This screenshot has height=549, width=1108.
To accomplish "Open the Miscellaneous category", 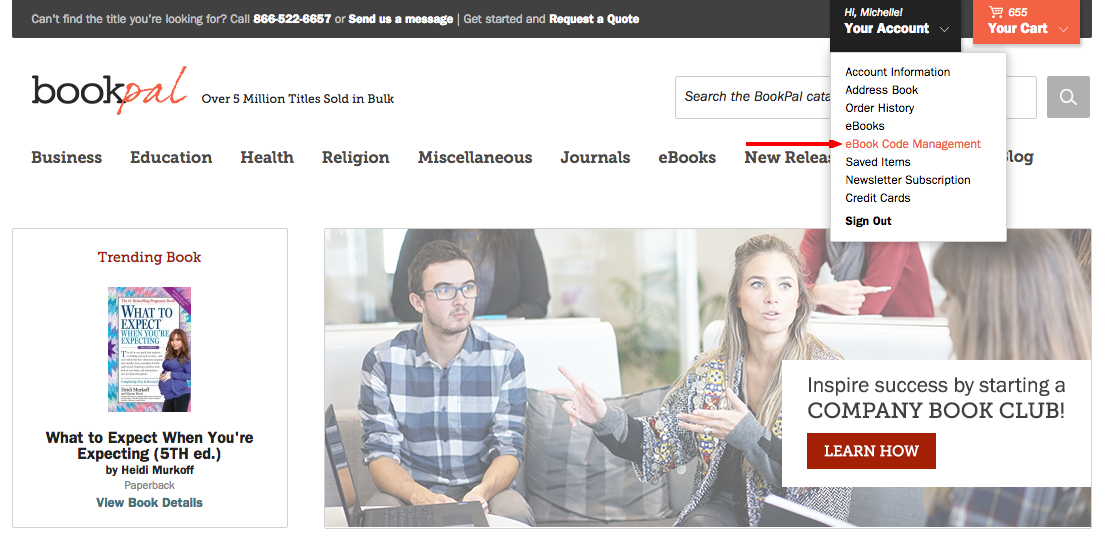I will click(x=475, y=158).
